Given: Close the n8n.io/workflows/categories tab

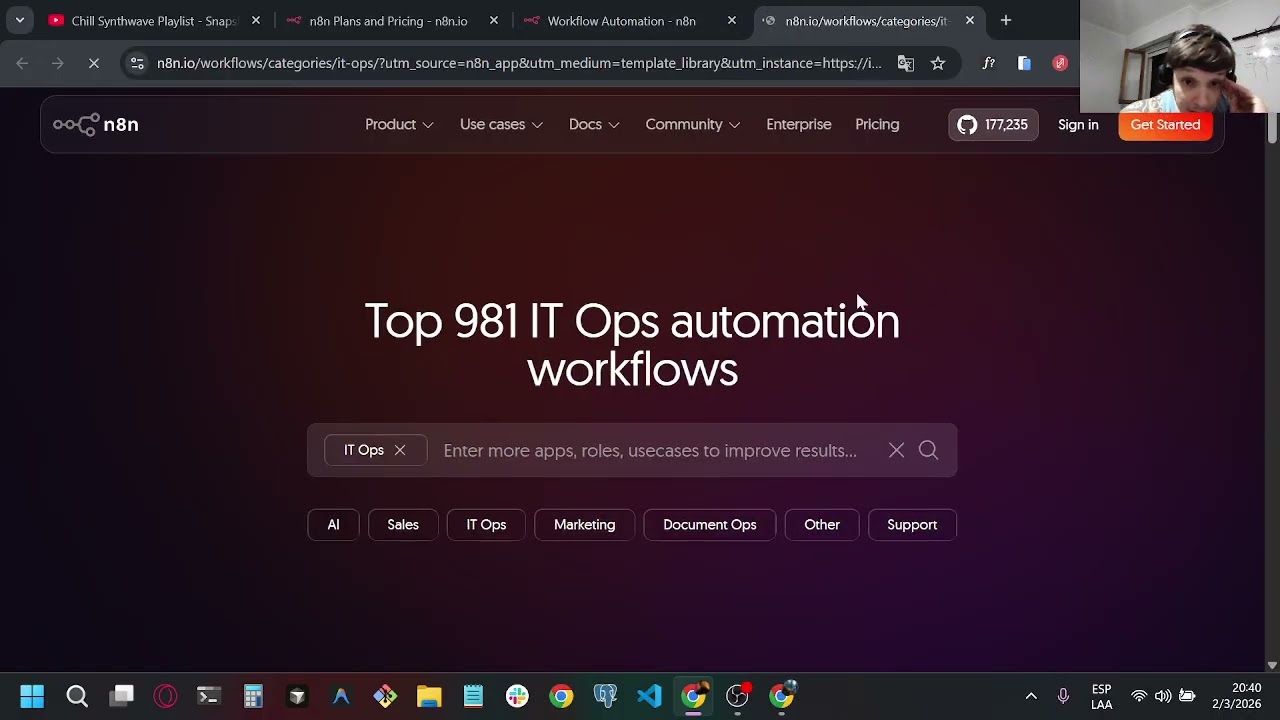Looking at the screenshot, I should click(x=970, y=20).
